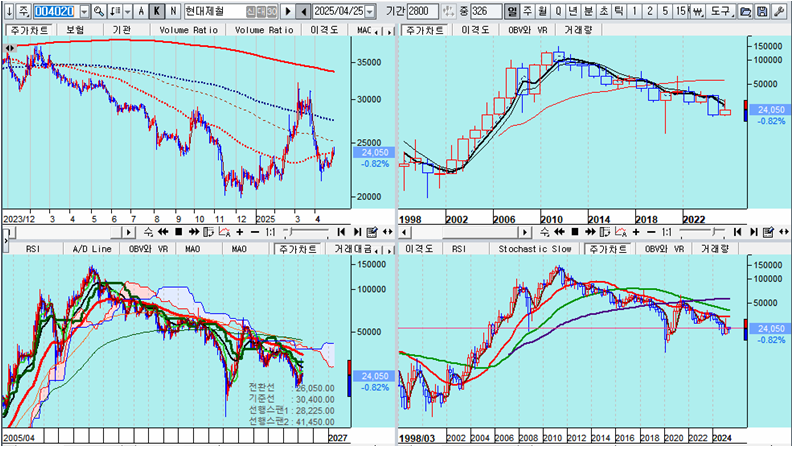Click the 총 326 input field
The image size is (794, 449).
click(486, 11)
